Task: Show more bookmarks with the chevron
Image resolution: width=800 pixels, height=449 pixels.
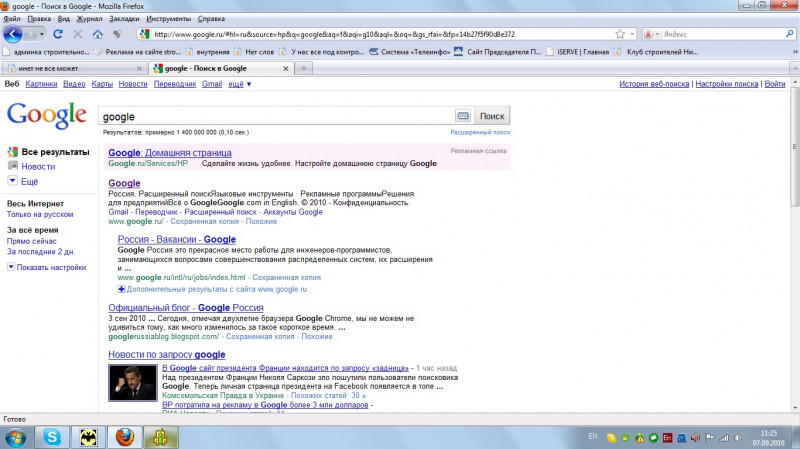Action: 794,52
